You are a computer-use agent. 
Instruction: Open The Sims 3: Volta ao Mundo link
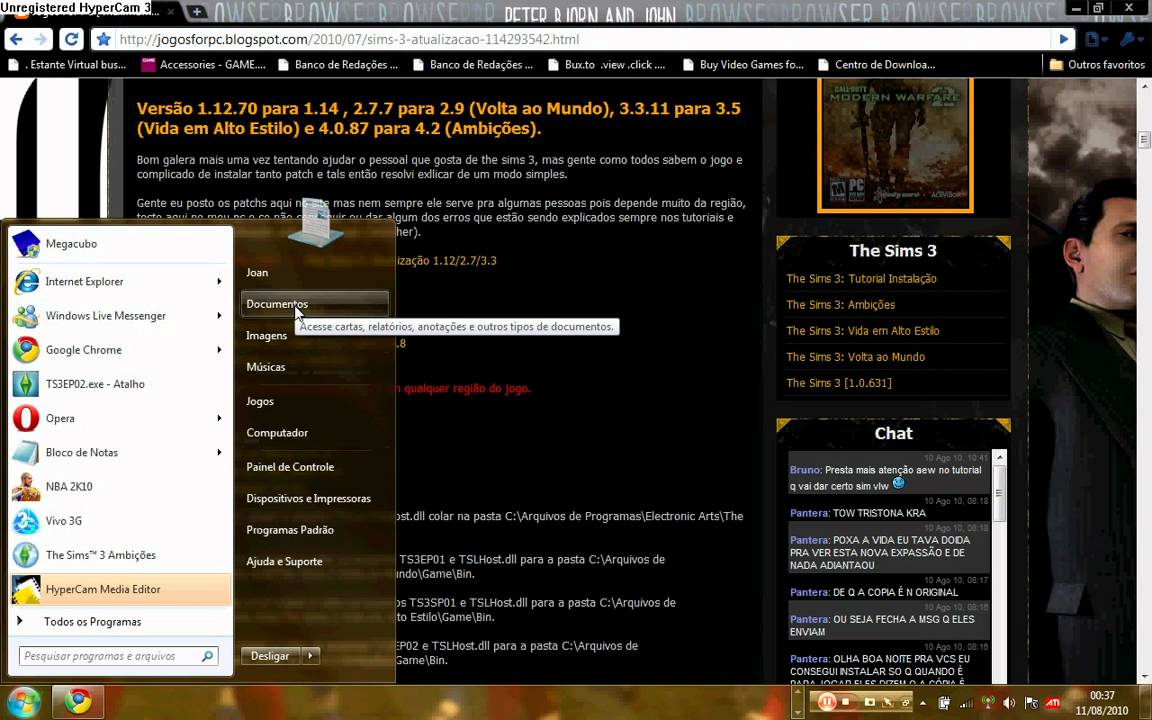(x=855, y=357)
